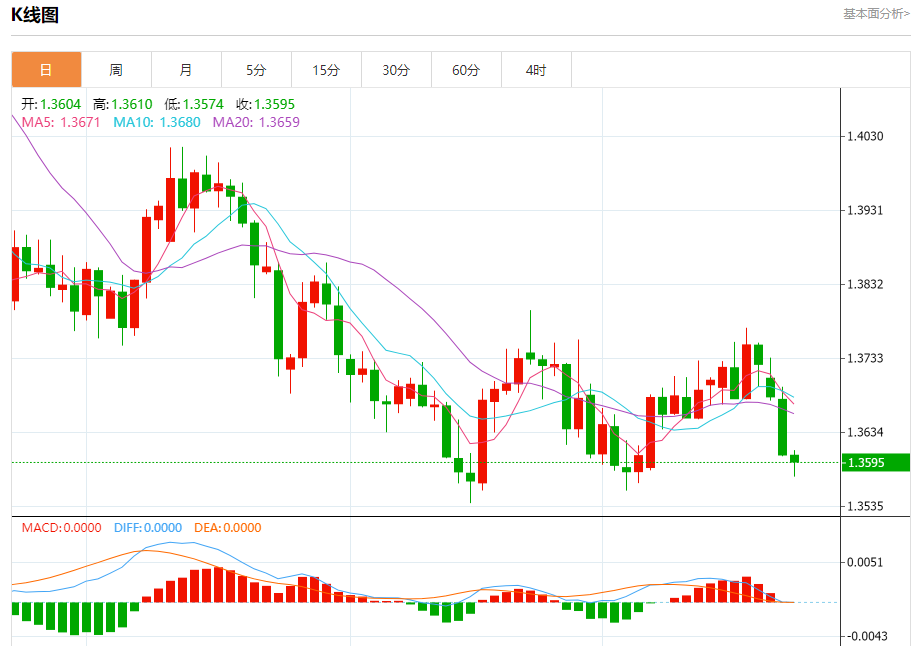
Task: Click the MA20: 1.3659 indicator label
Action: [256, 122]
